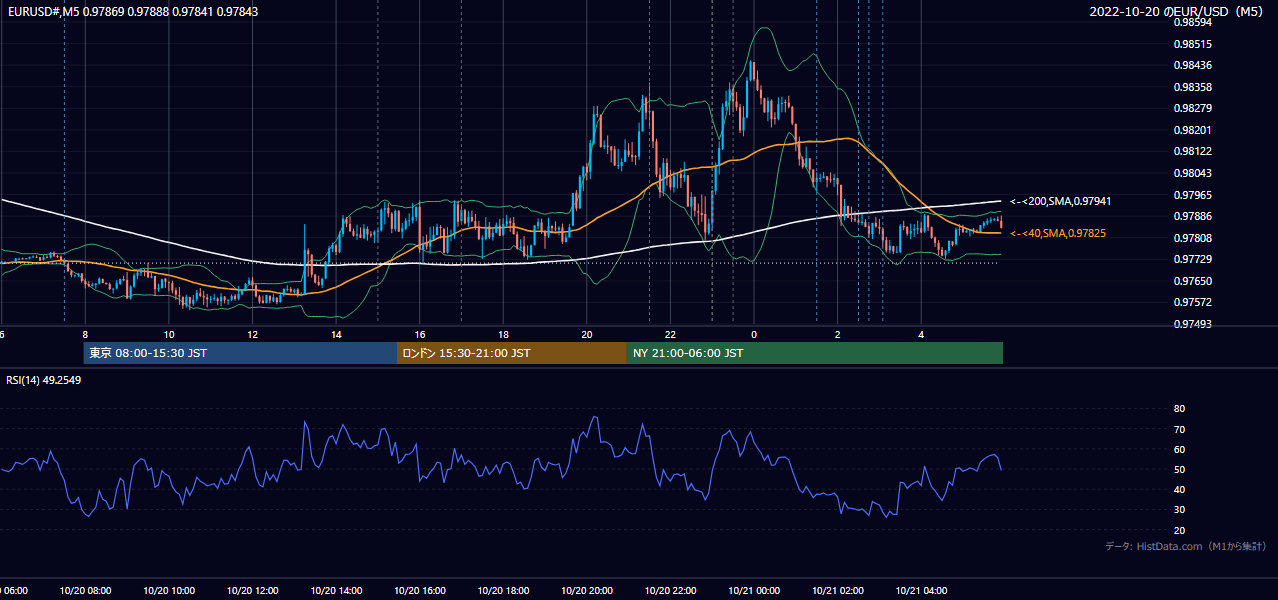Click the RSI(14) 49.2549 indicator label
The image size is (1278, 600).
point(44,380)
